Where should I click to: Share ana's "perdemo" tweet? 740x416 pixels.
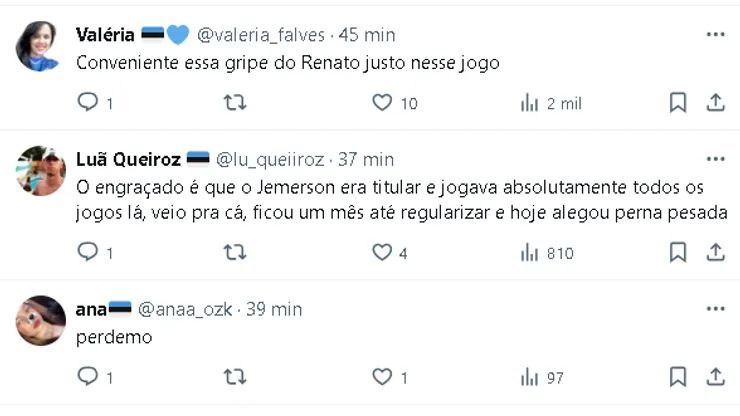[x=715, y=377]
